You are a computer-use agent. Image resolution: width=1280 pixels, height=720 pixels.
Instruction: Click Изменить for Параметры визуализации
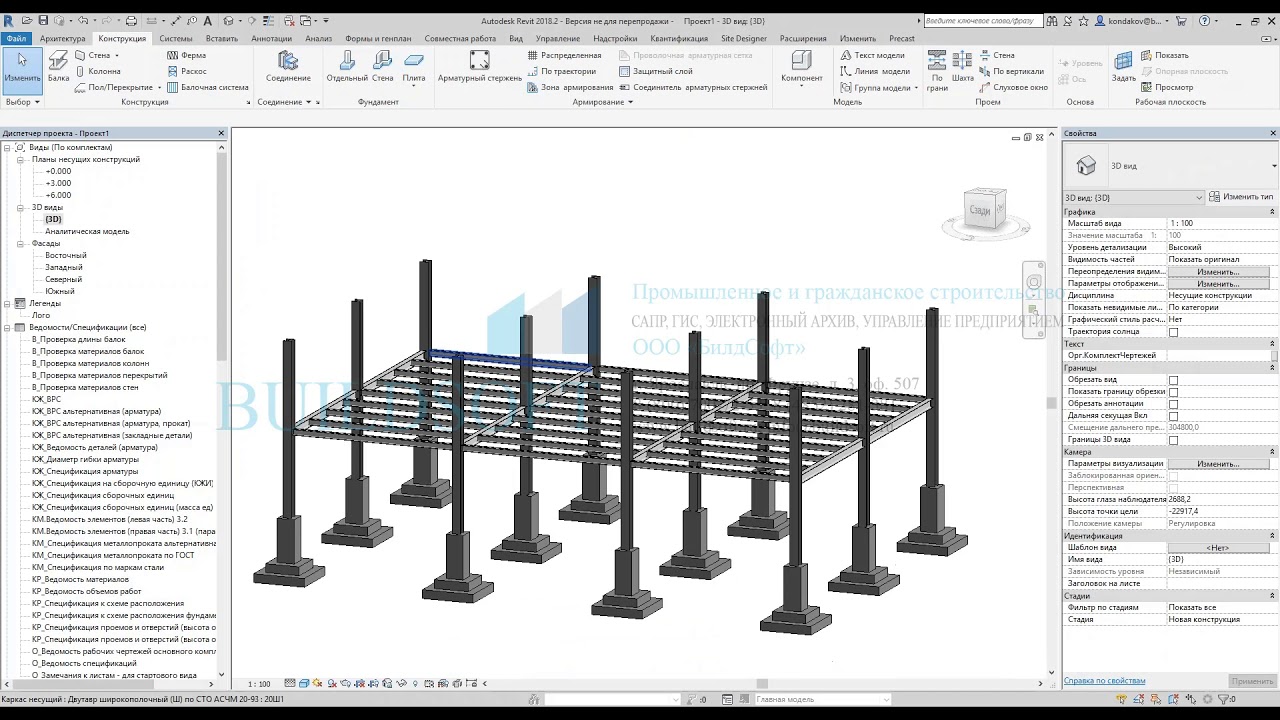[1218, 464]
